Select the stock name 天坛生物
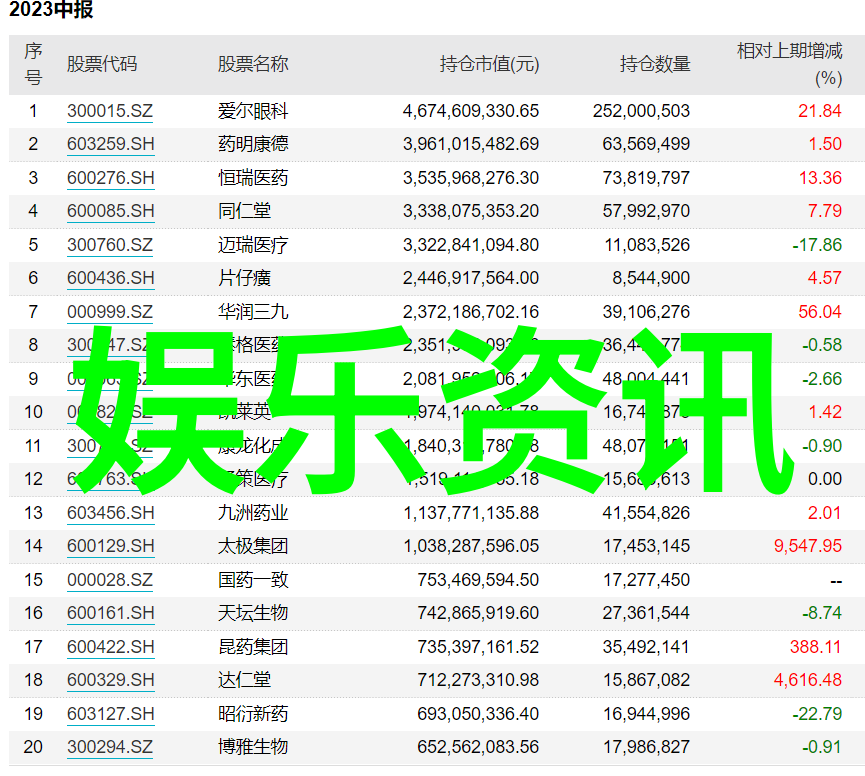Screen dimensions: 865x776 pos(253,613)
